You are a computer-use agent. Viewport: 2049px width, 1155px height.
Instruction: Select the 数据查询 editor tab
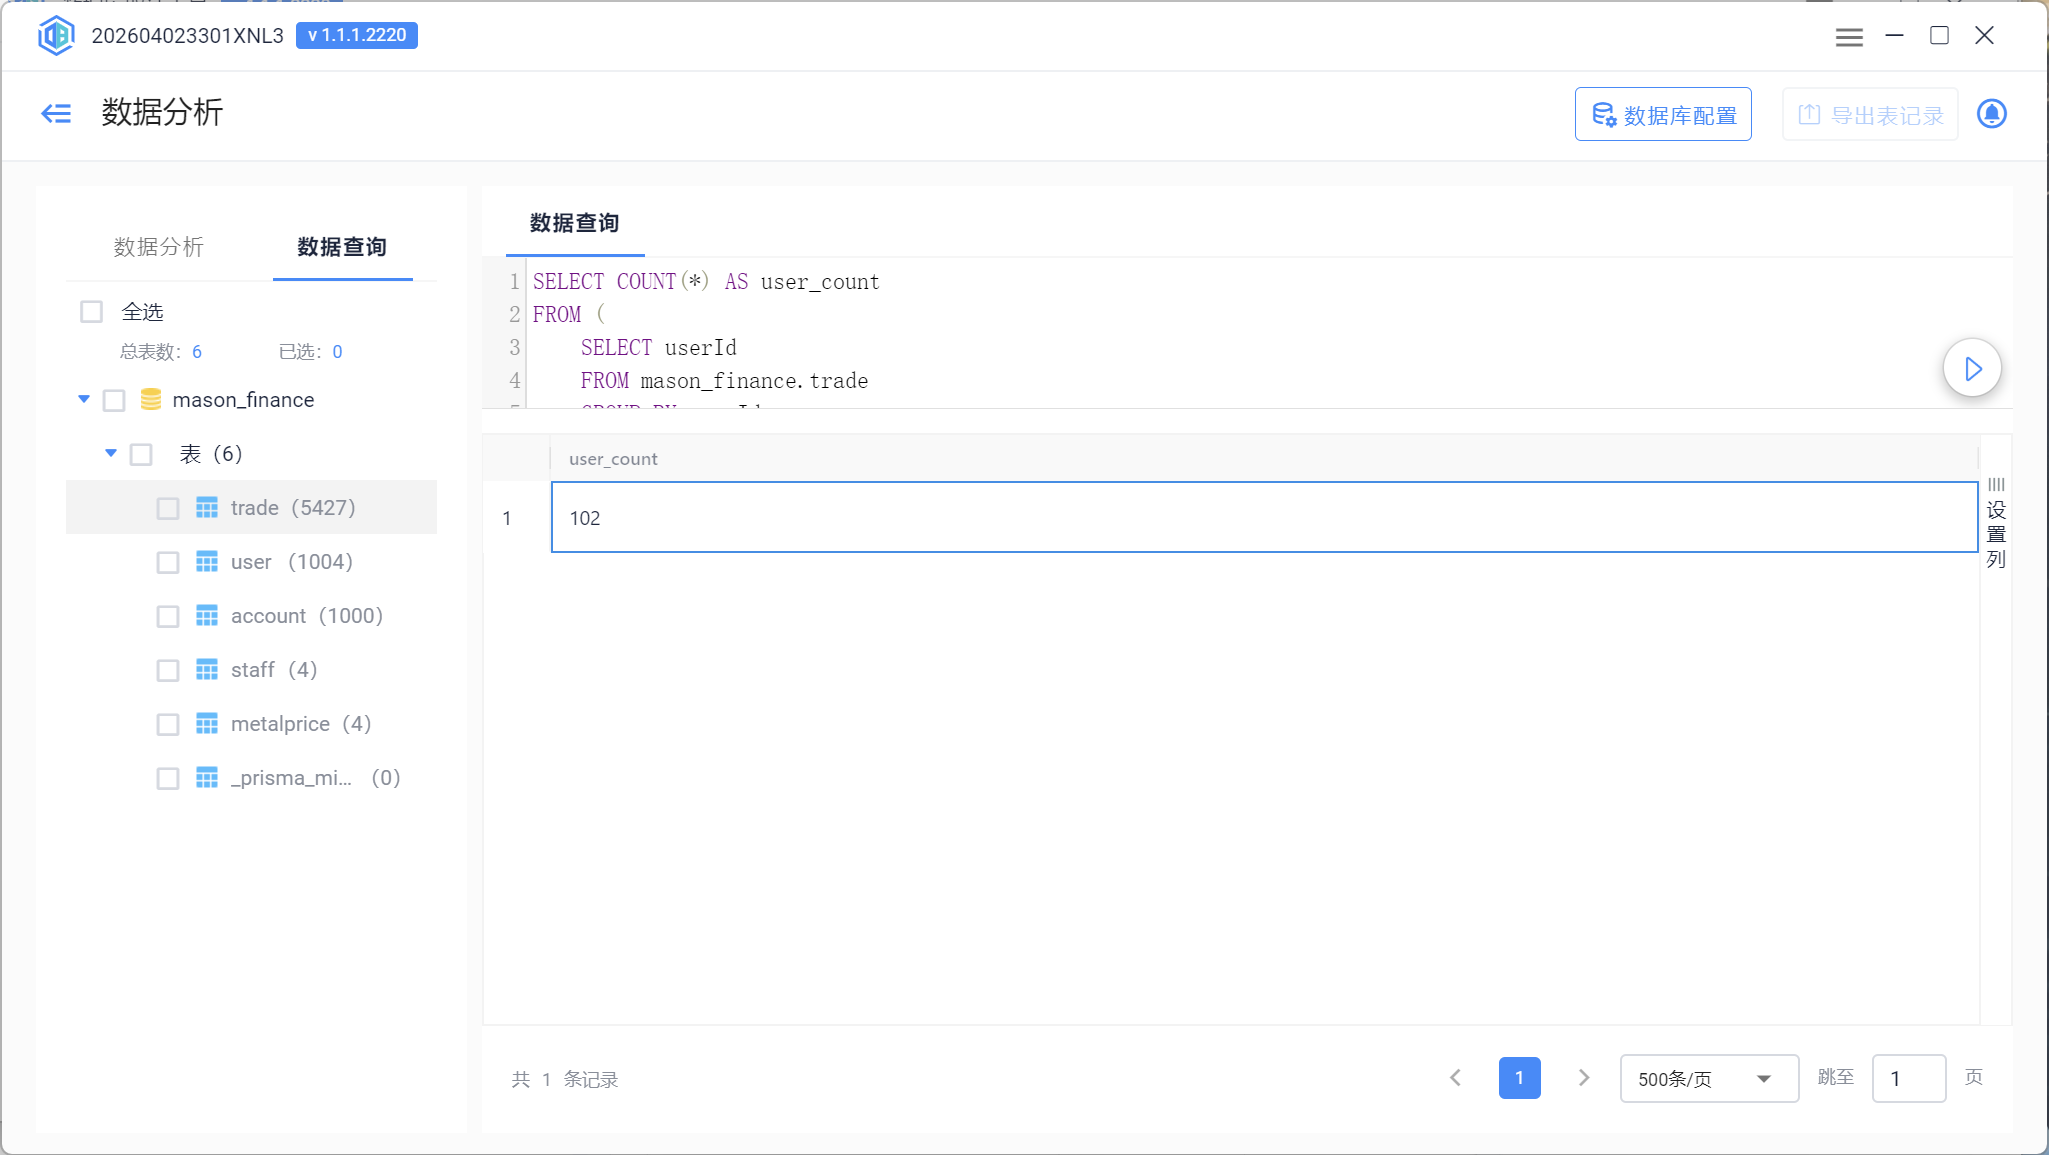(x=574, y=223)
